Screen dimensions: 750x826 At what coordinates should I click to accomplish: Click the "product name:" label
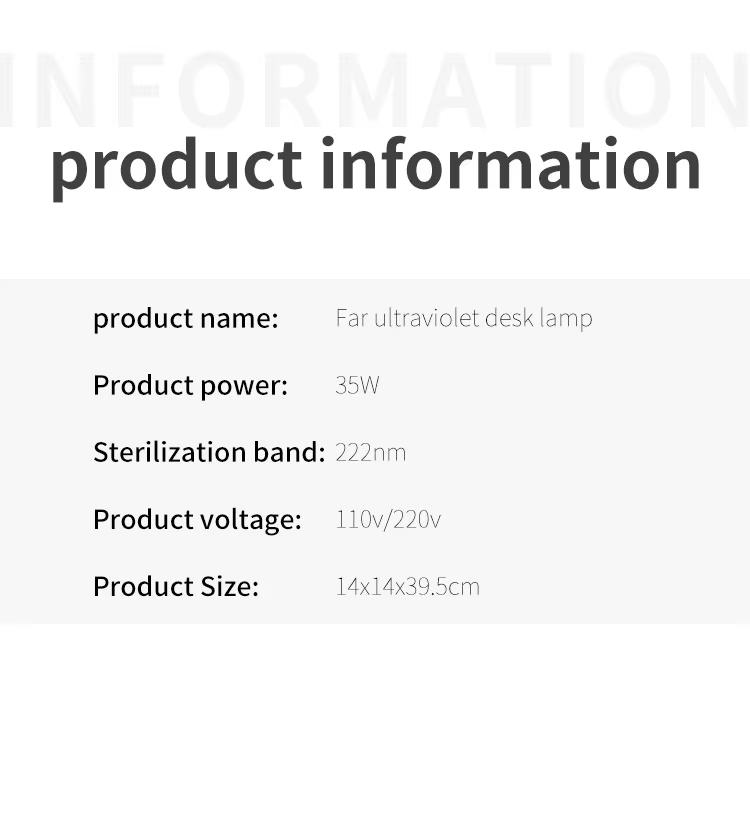185,318
